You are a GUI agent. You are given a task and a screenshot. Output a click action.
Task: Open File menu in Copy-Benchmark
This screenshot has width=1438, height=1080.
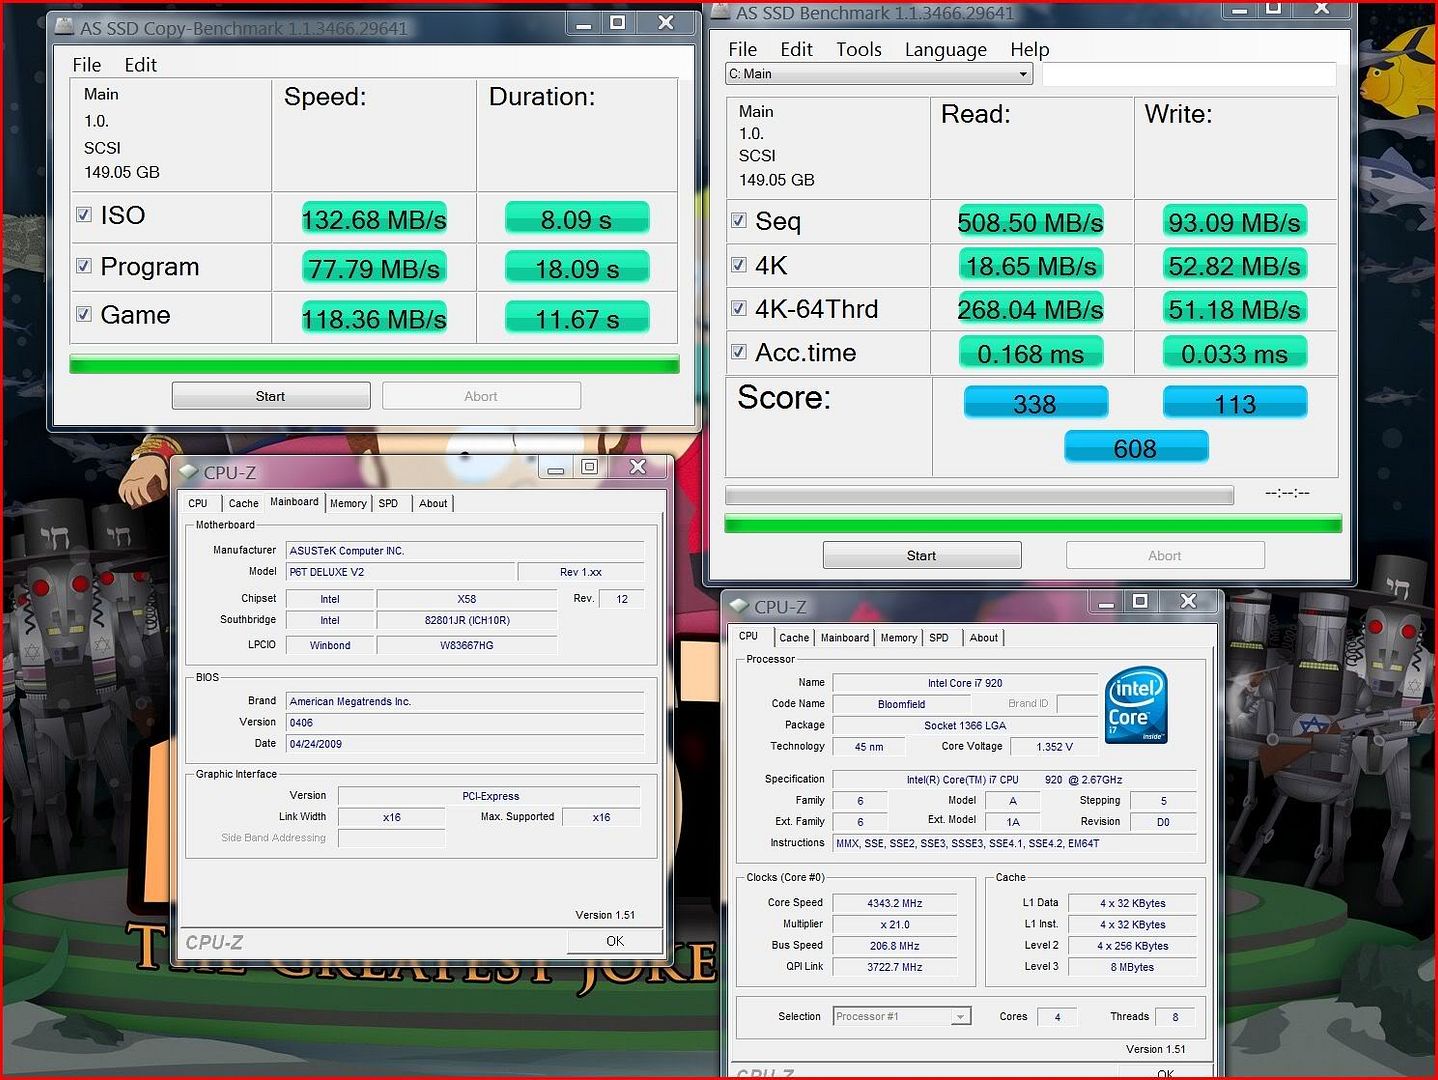87,65
